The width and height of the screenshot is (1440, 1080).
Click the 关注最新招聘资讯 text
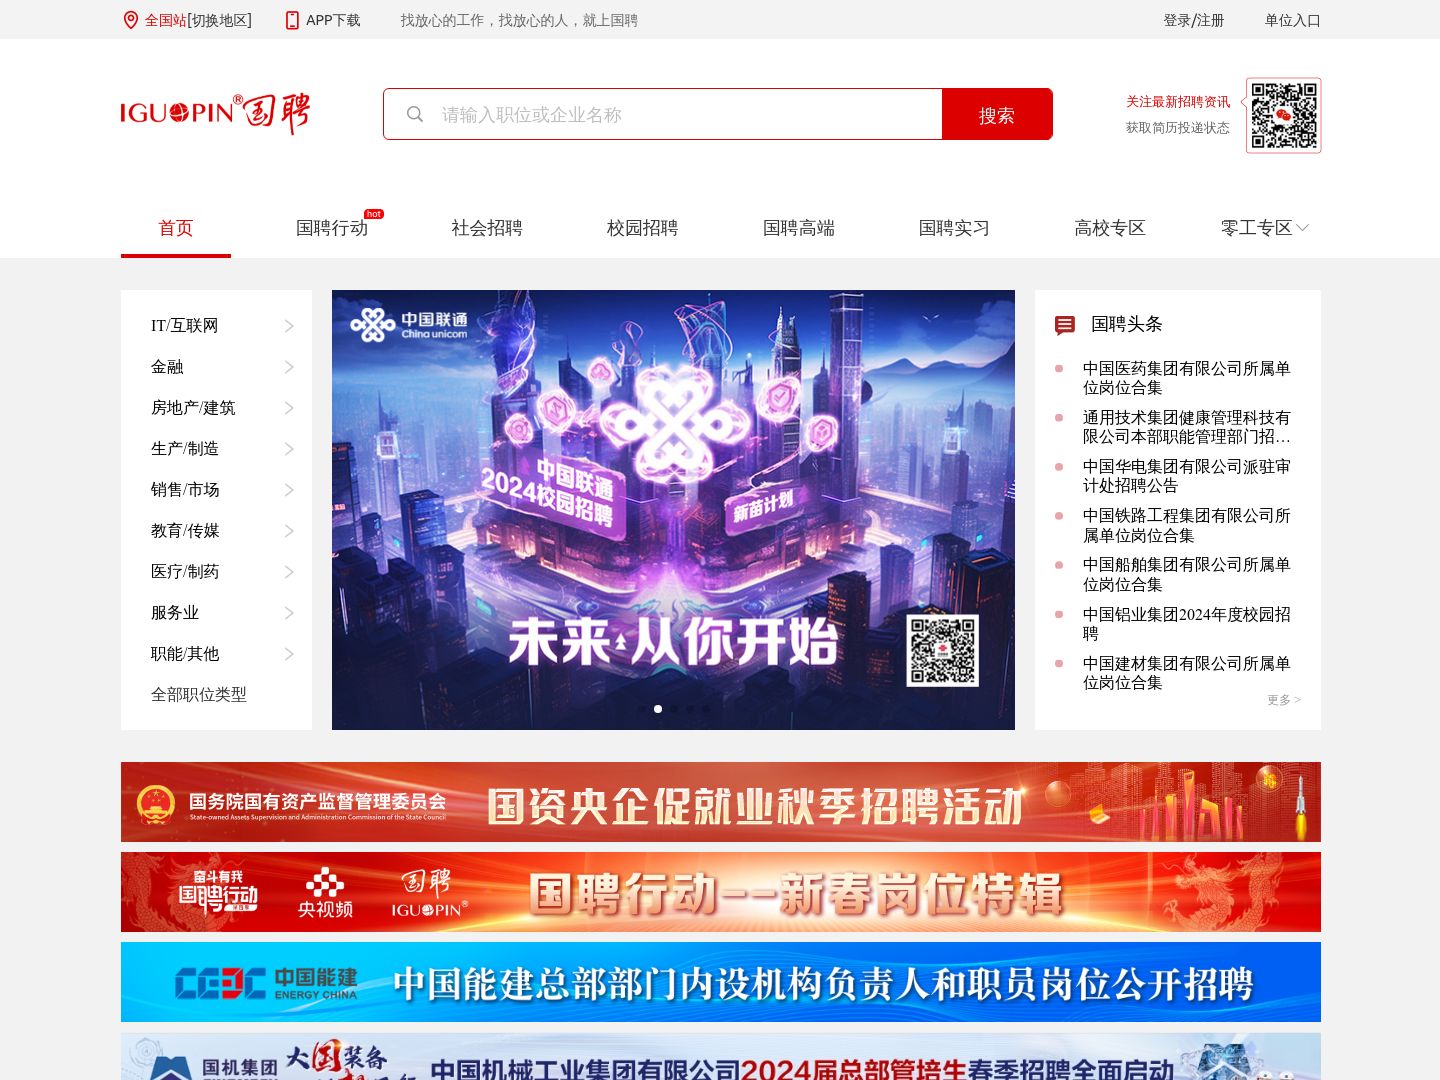click(1178, 102)
